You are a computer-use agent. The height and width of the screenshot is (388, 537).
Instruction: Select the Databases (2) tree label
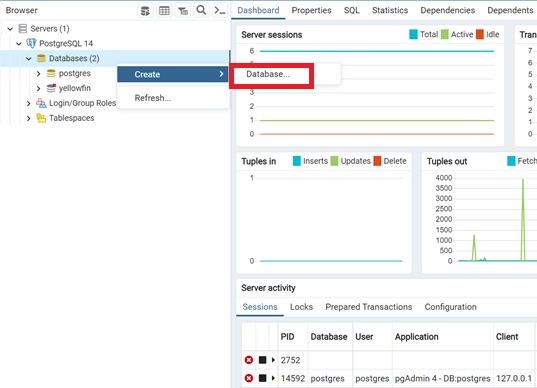tap(74, 59)
